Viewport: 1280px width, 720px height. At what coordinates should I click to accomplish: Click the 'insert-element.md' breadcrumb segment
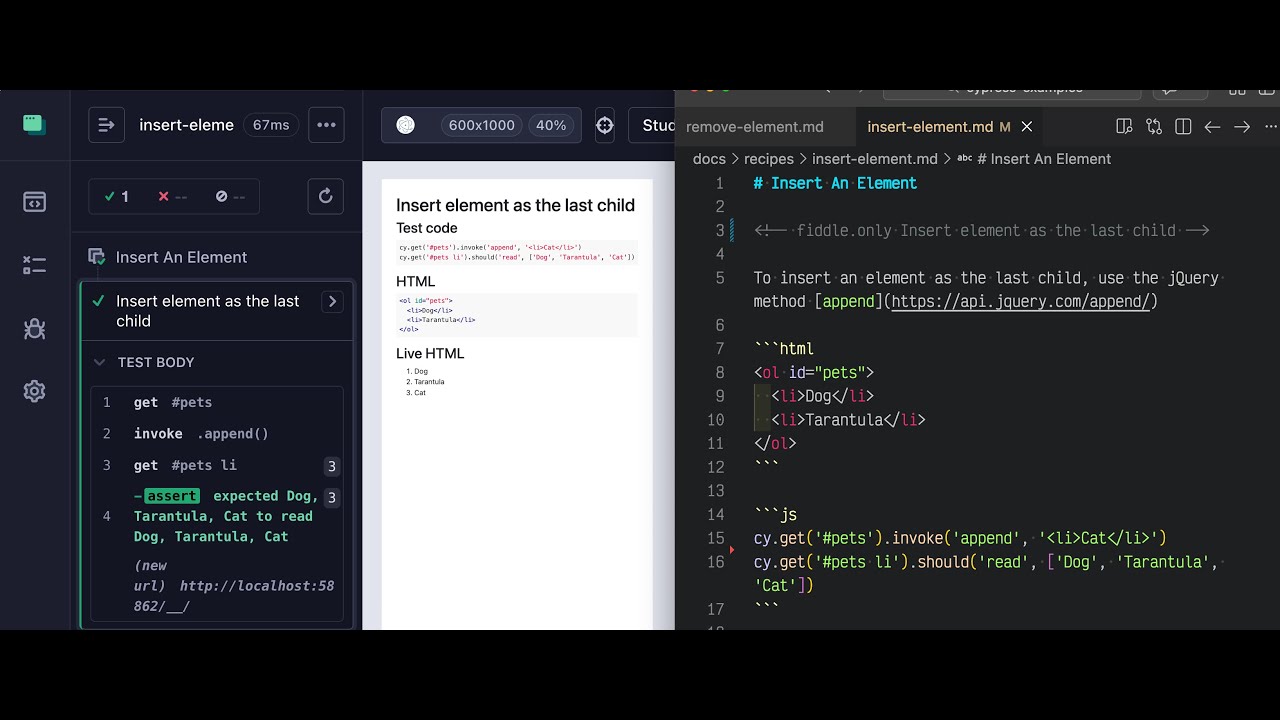click(x=875, y=159)
